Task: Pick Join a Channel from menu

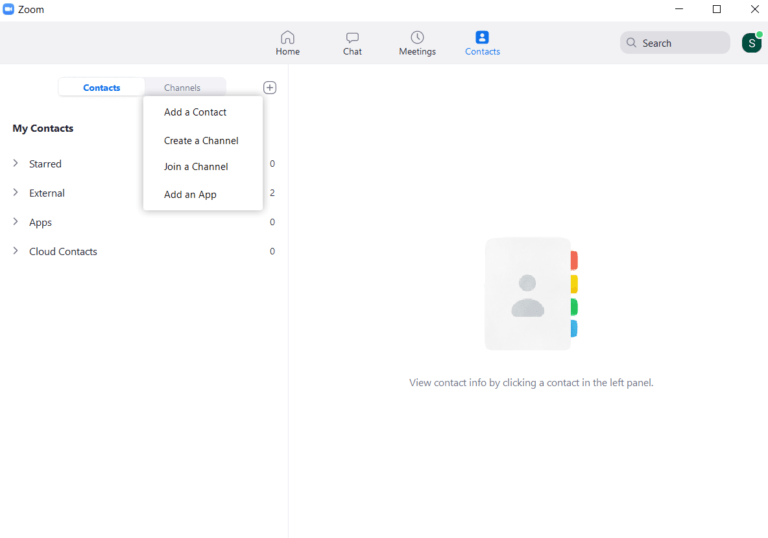Action: [x=196, y=167]
